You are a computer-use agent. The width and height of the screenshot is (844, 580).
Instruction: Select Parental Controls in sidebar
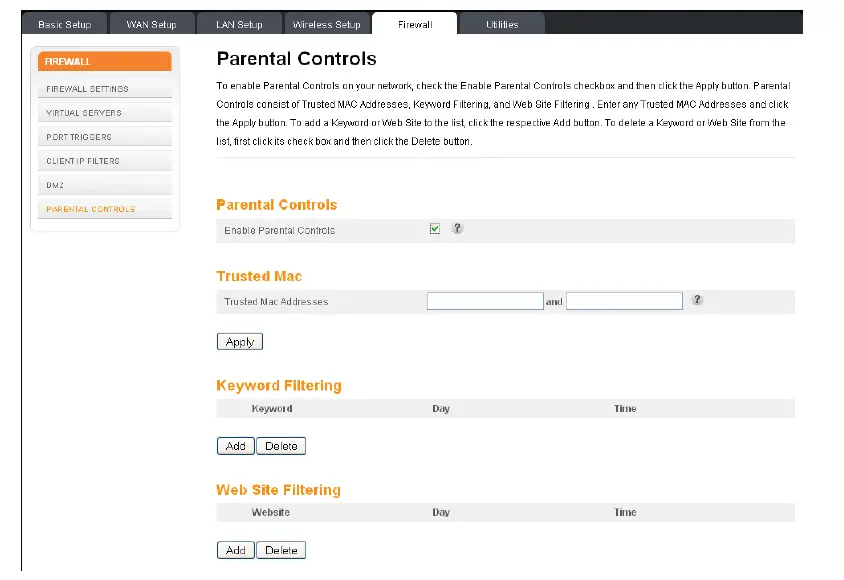[105, 209]
